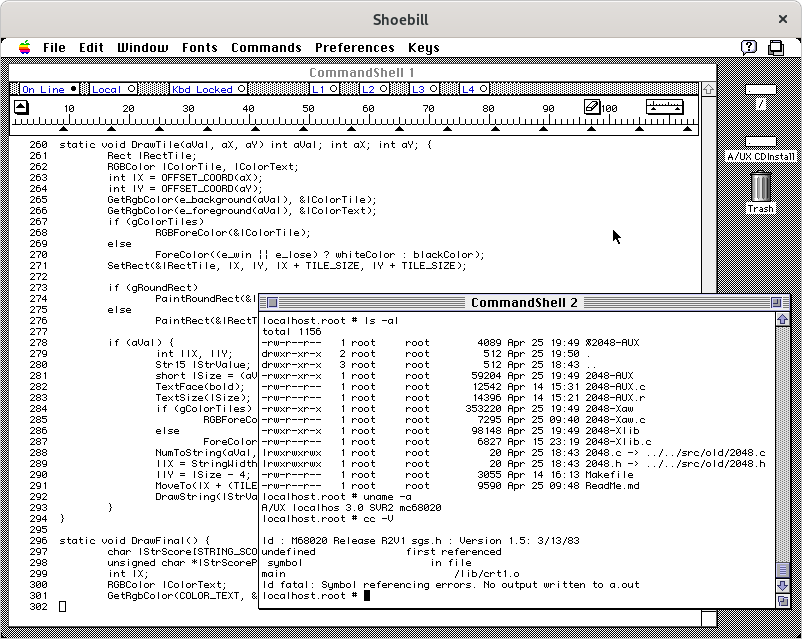
Task: Click the 'uname -a' command text
Action: 387,497
